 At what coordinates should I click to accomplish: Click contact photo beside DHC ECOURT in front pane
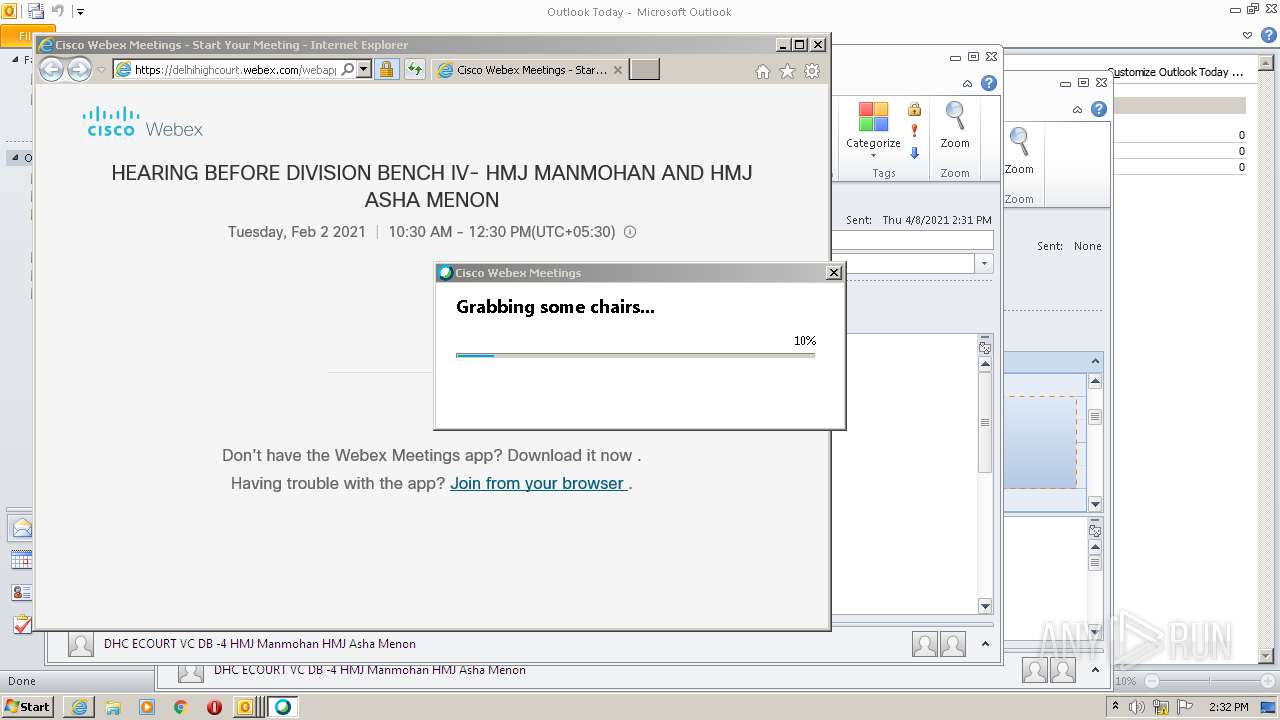(x=81, y=644)
